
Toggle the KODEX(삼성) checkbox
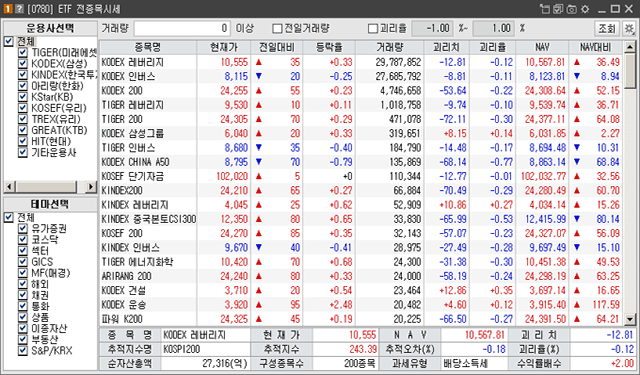click(x=23, y=63)
